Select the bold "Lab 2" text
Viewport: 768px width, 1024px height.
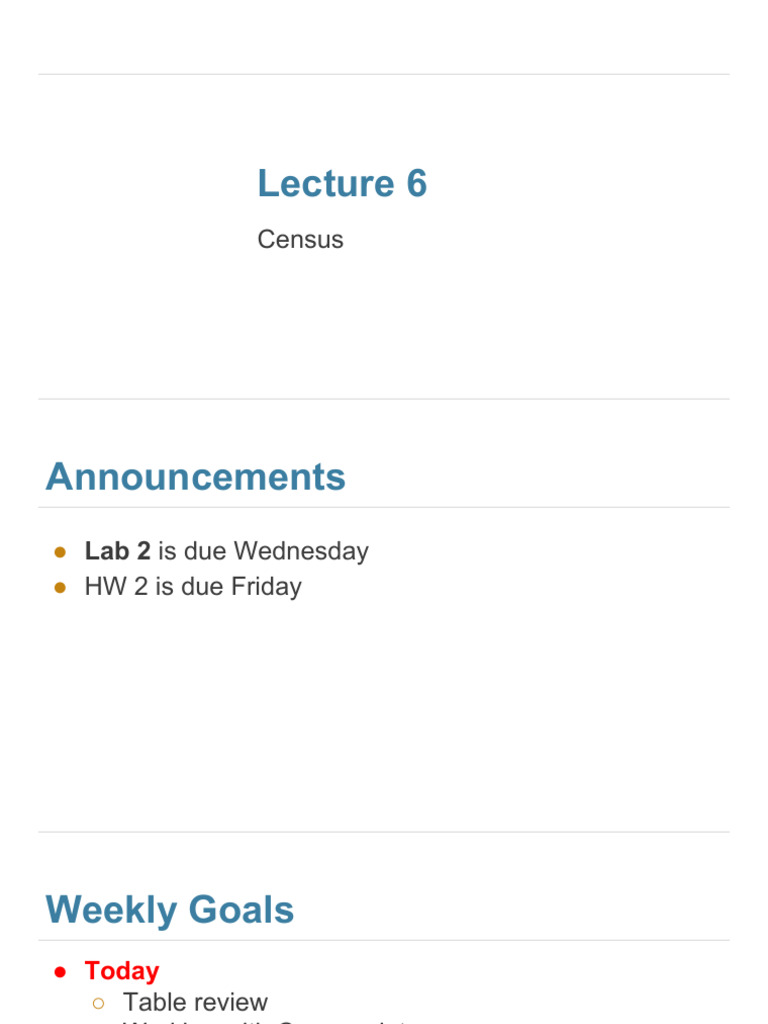click(118, 551)
